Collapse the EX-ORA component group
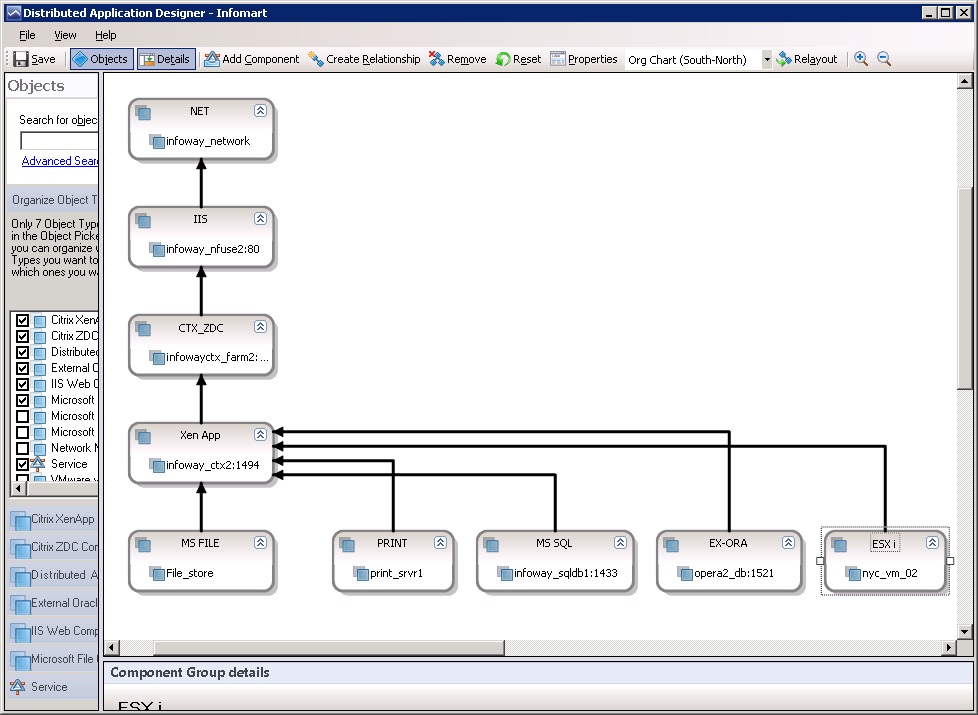This screenshot has width=978, height=715. [788, 542]
